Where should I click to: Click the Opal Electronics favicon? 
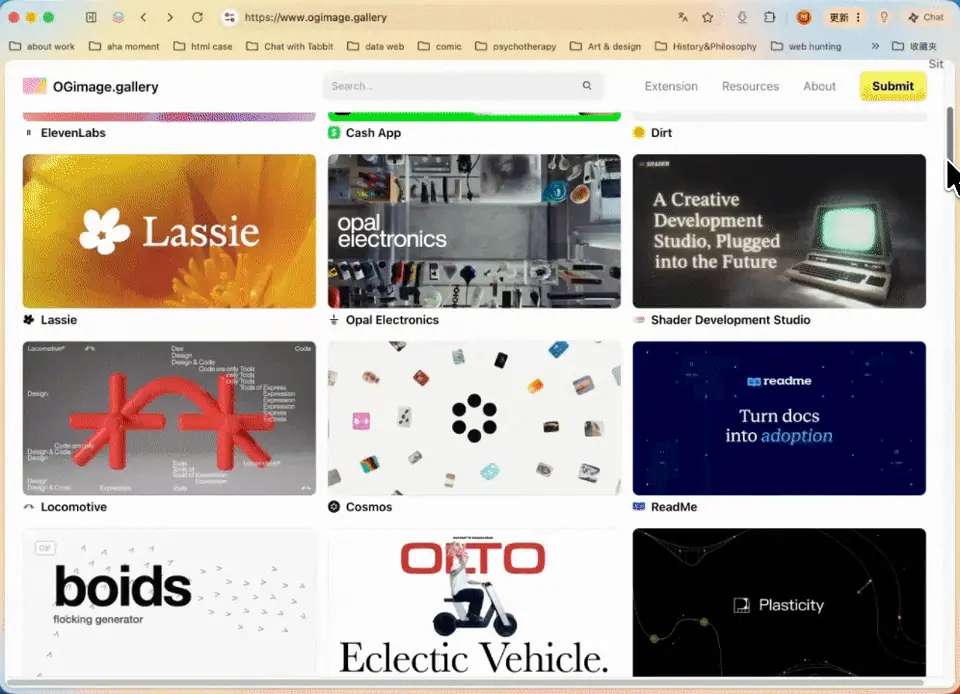click(334, 319)
